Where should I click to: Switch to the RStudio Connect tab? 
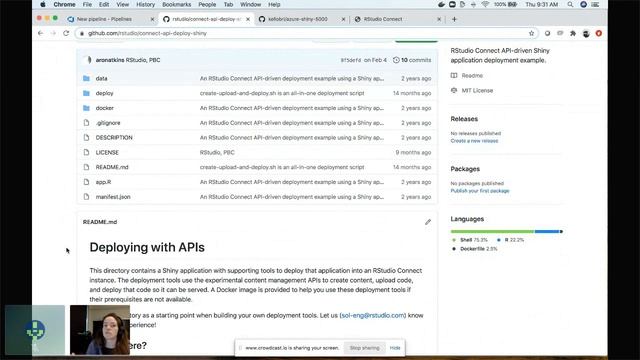click(383, 19)
